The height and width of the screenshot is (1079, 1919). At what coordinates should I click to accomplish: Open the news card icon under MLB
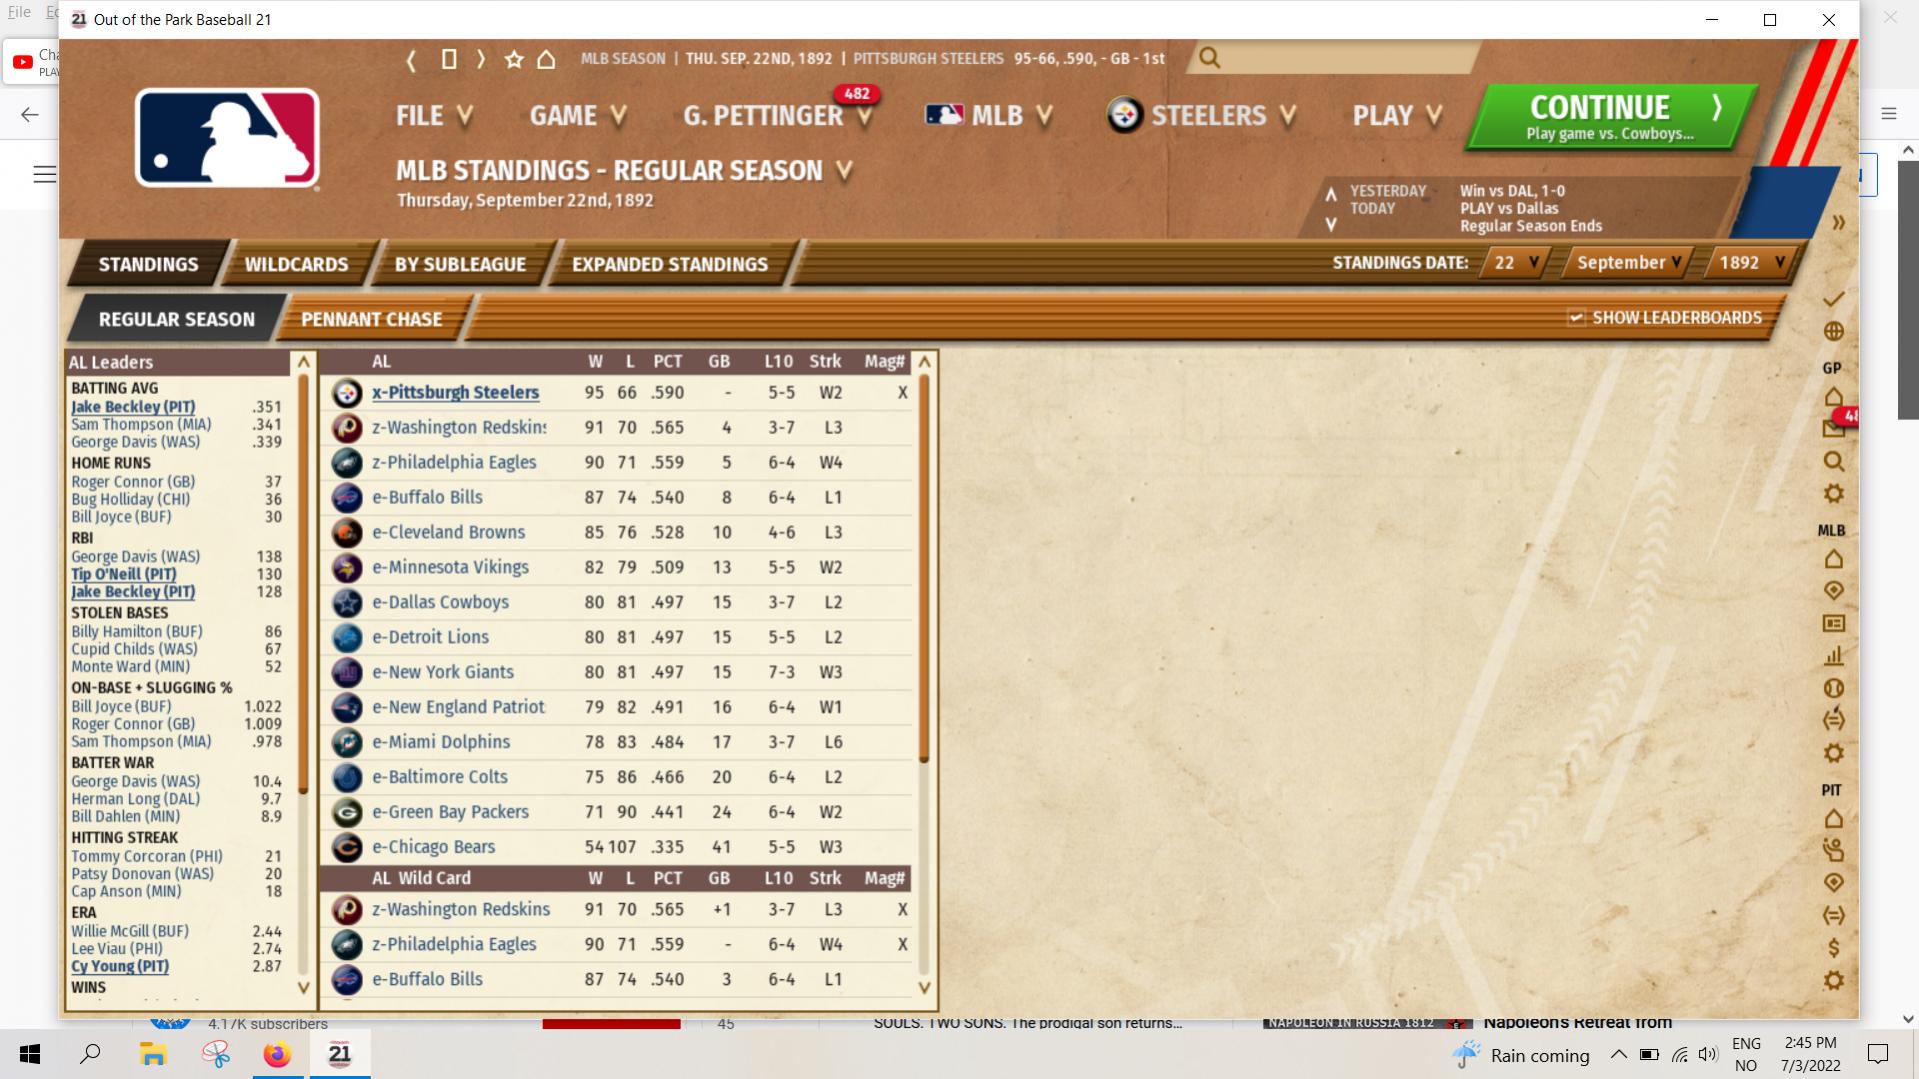1833,623
